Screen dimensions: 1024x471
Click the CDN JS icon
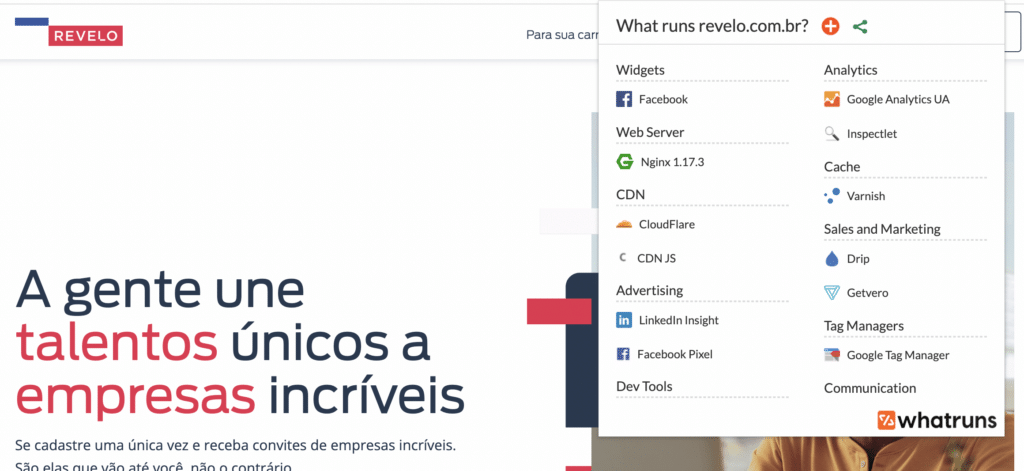[622, 258]
